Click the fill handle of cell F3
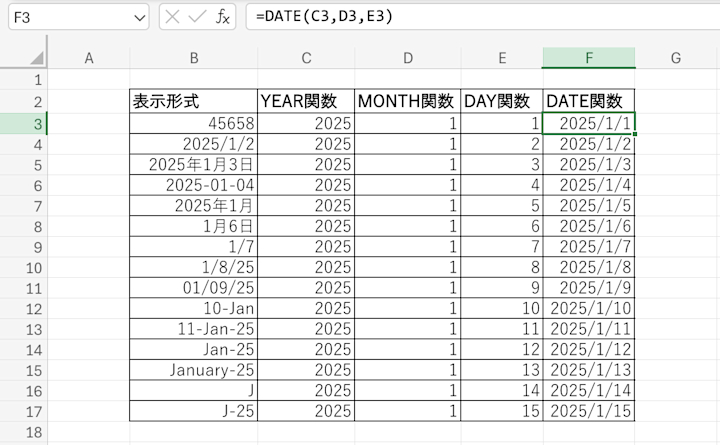The width and height of the screenshot is (720, 445). click(x=635, y=134)
